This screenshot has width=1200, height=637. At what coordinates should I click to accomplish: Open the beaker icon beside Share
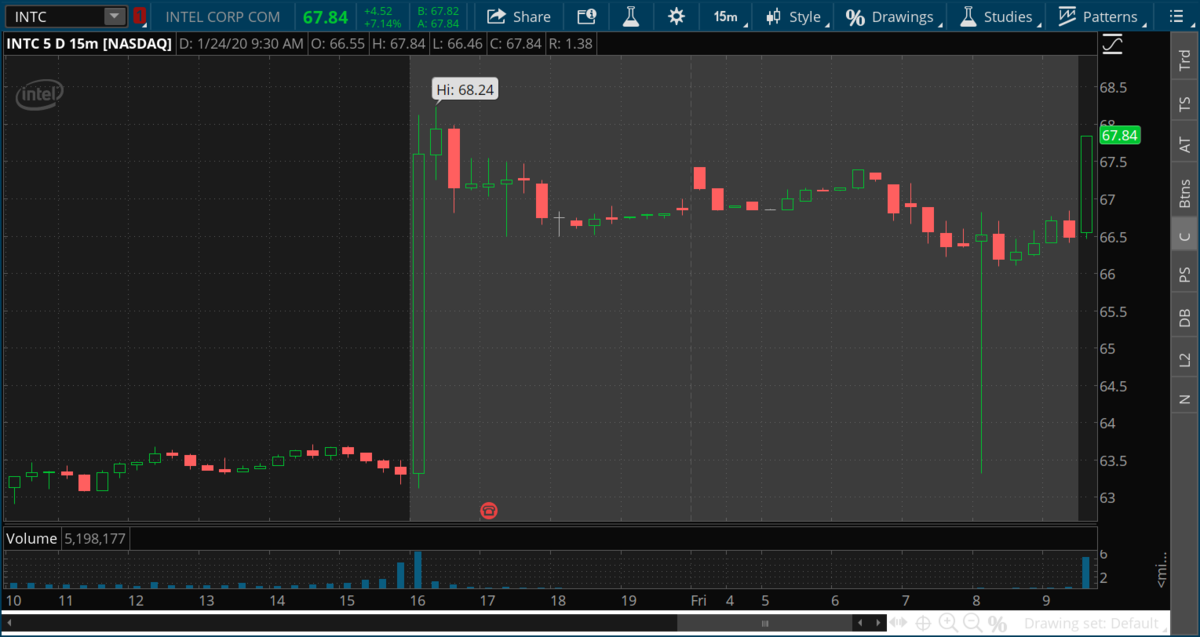pyautogui.click(x=630, y=16)
